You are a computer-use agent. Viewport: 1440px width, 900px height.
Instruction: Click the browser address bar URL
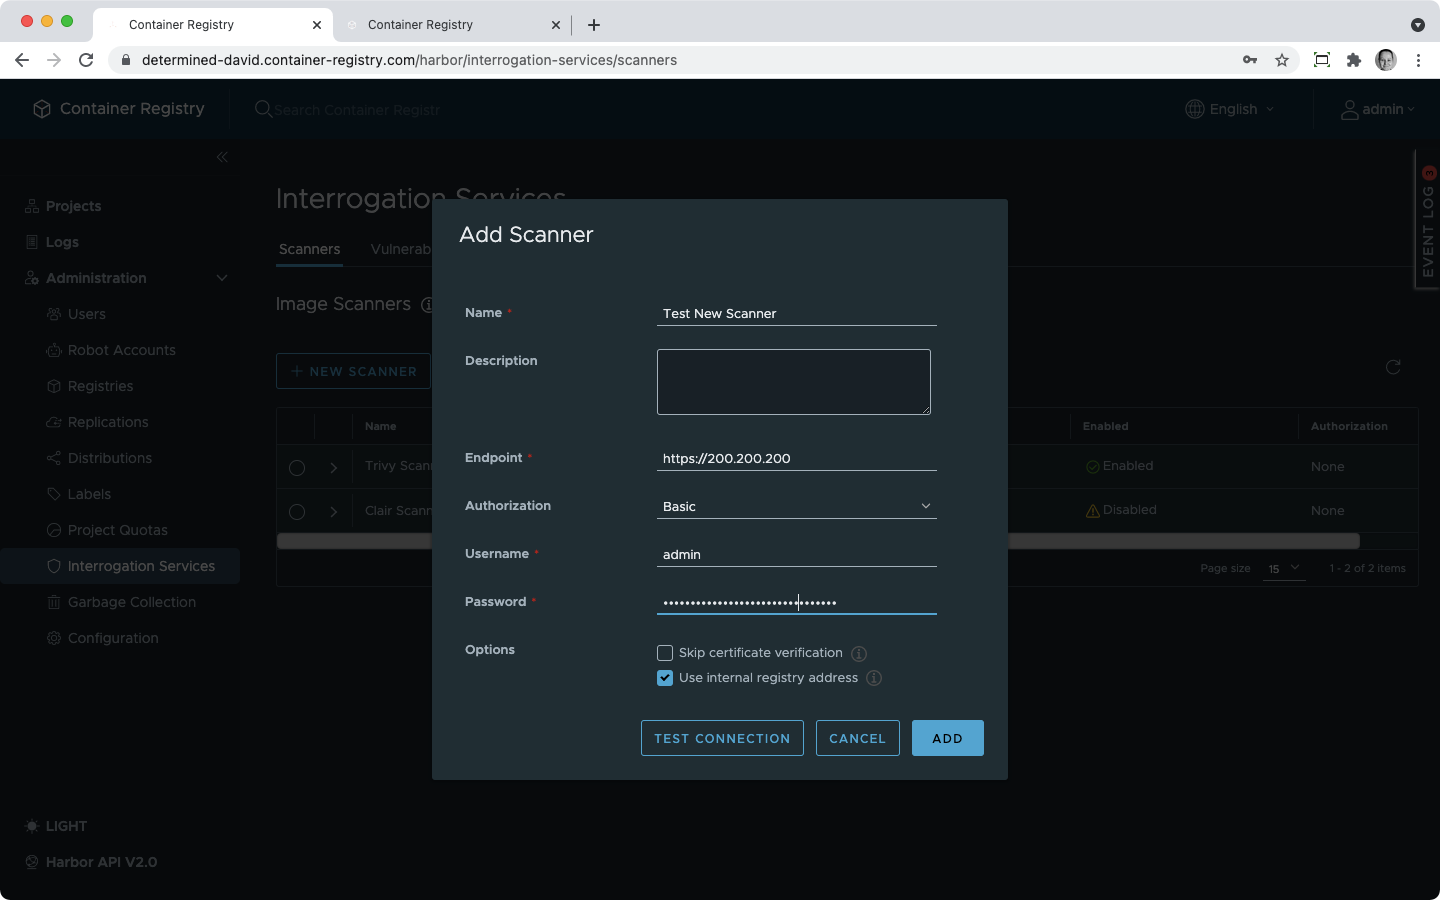[x=409, y=60]
